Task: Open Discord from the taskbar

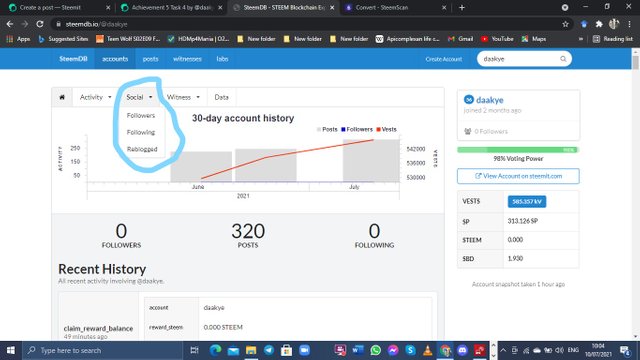Action: click(462, 350)
